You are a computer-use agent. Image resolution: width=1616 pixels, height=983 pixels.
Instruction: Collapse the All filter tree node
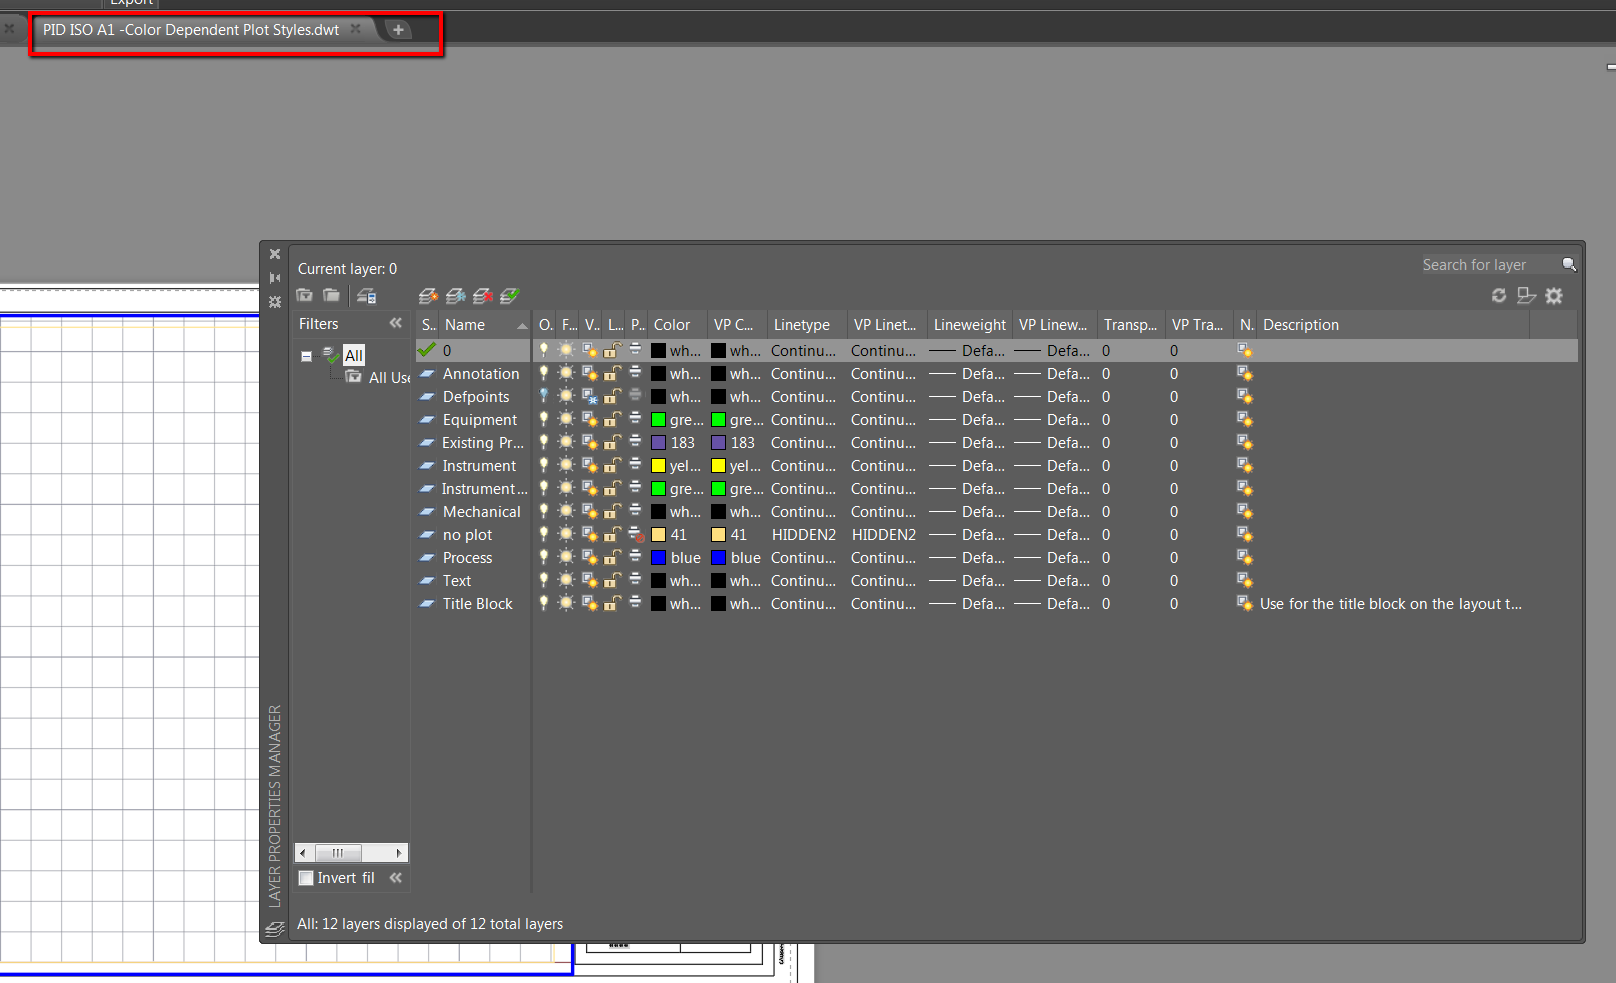(306, 354)
